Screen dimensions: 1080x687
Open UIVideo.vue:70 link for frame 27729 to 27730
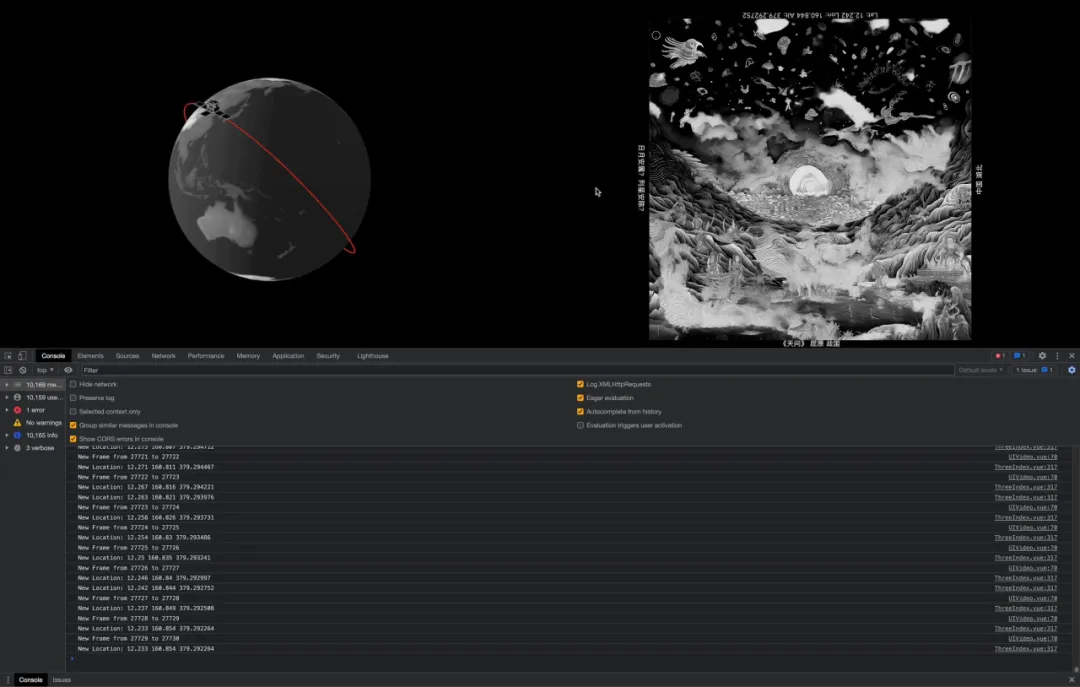[1032, 638]
